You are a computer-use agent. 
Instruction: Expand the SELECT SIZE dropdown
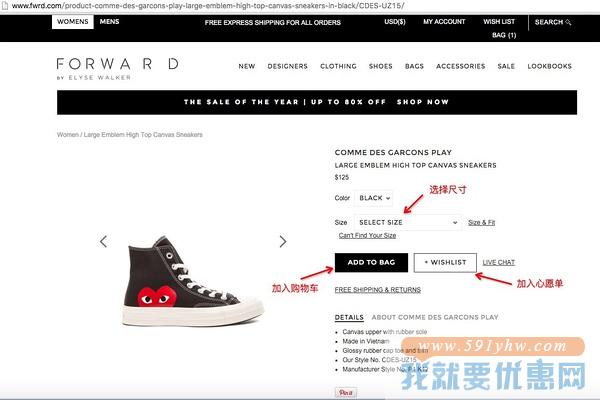[408, 222]
